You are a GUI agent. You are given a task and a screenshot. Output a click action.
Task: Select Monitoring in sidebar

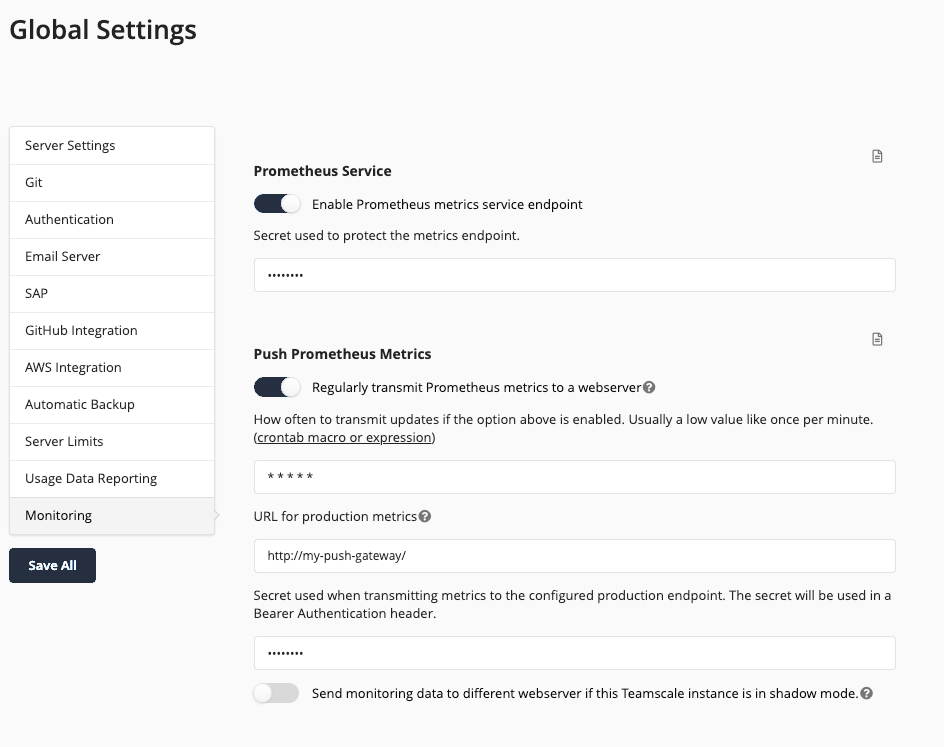[x=112, y=516]
